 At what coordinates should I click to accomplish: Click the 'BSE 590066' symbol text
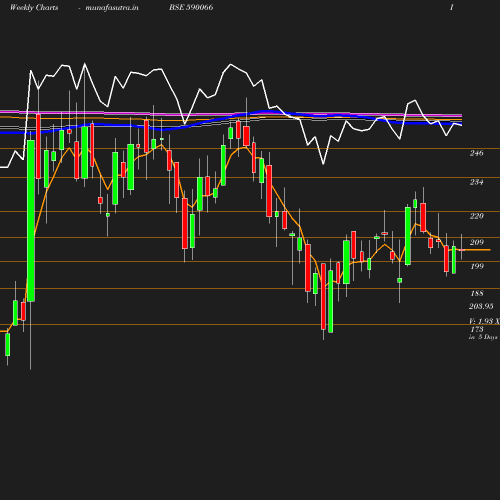pyautogui.click(x=191, y=8)
